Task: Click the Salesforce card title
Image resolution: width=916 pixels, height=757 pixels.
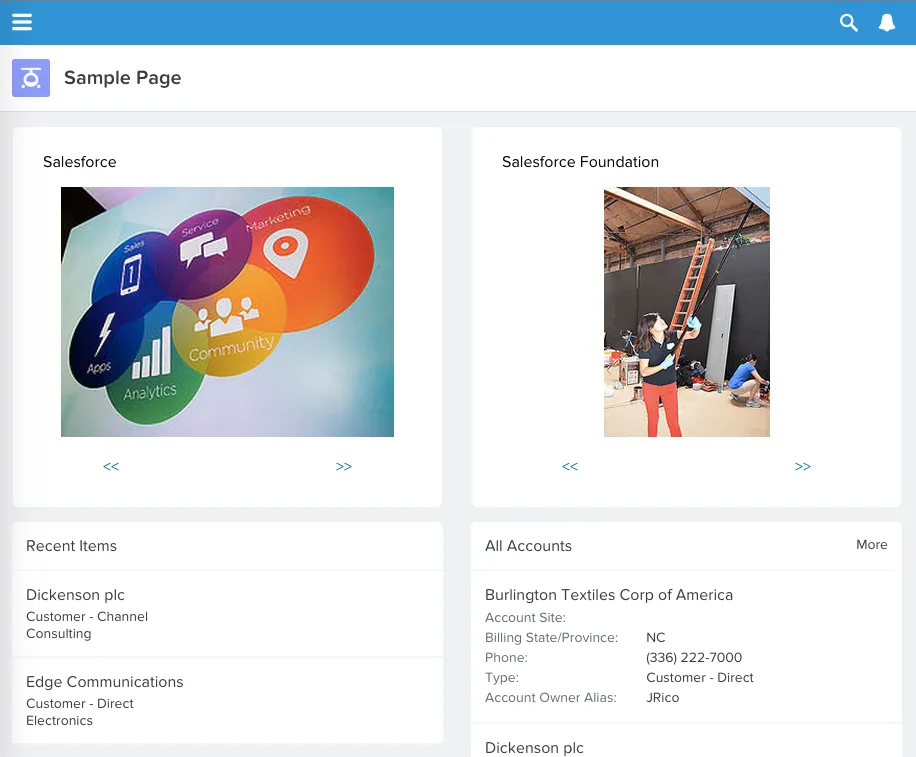Action: (79, 162)
